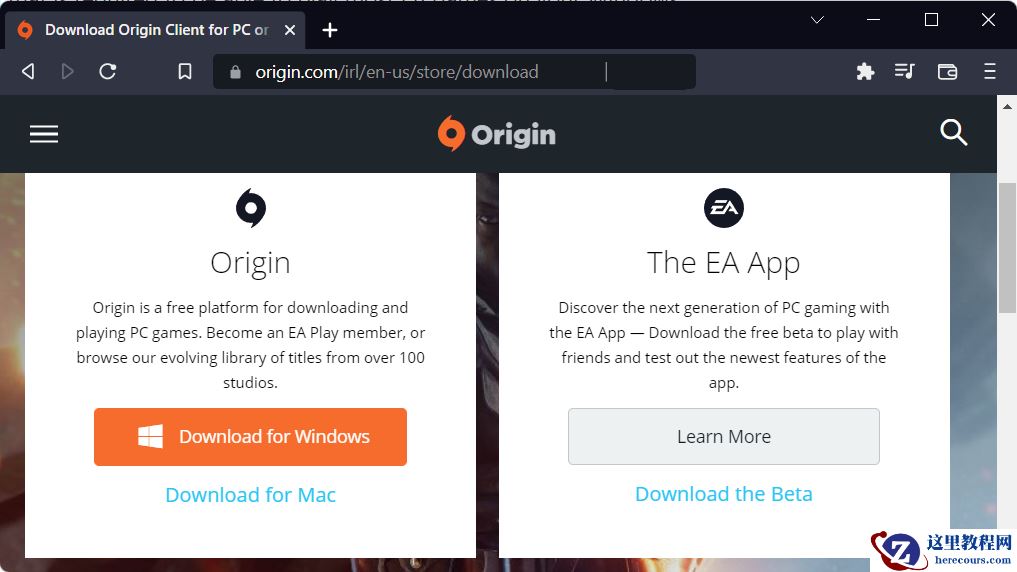Open the browser main menu icon
Viewport: 1017px width, 572px height.
click(990, 71)
